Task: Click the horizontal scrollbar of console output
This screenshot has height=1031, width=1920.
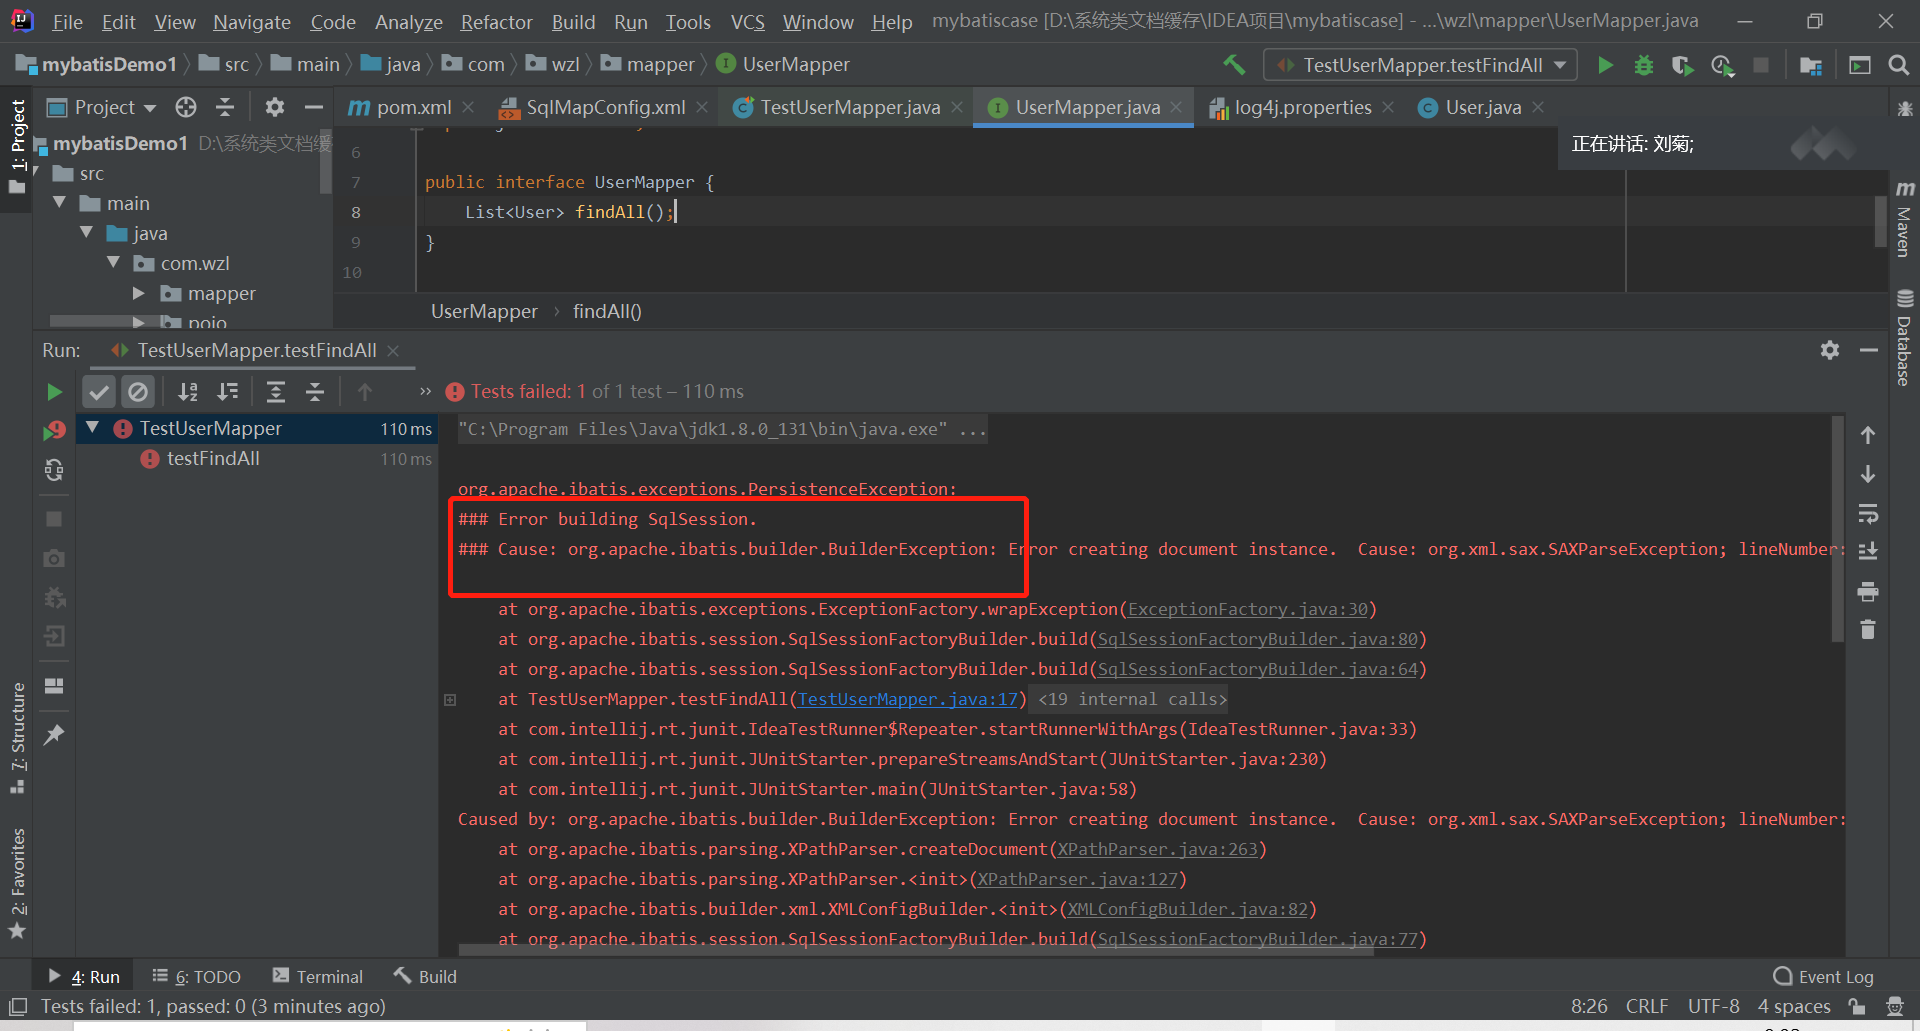Action: [915, 951]
